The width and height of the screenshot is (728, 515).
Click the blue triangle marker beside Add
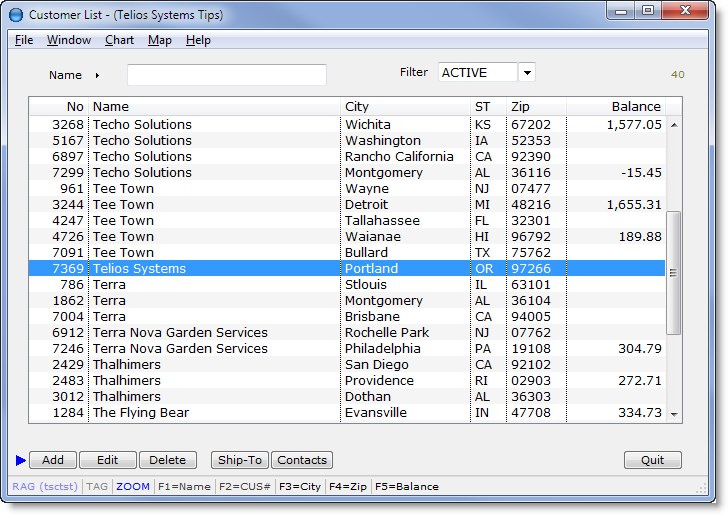(21, 460)
